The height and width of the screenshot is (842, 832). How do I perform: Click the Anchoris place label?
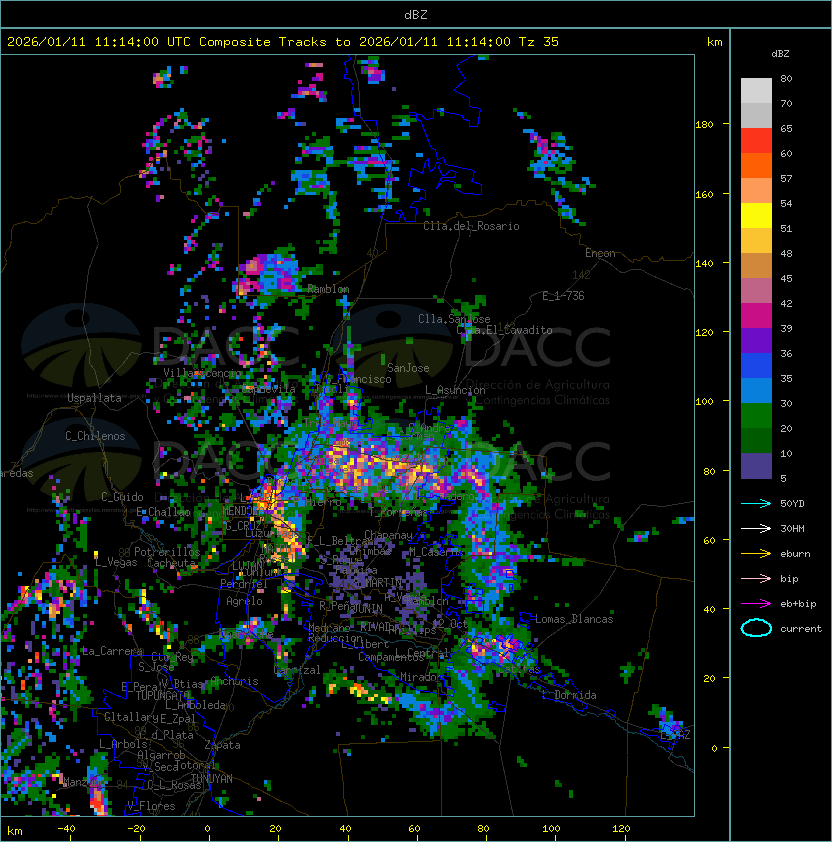[x=234, y=681]
